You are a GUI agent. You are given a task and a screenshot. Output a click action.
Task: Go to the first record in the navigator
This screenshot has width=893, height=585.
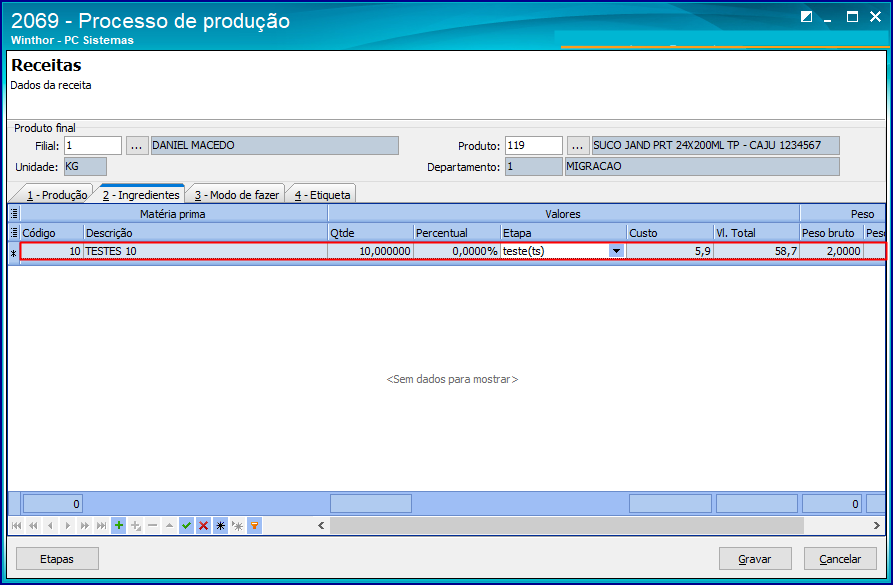point(17,525)
